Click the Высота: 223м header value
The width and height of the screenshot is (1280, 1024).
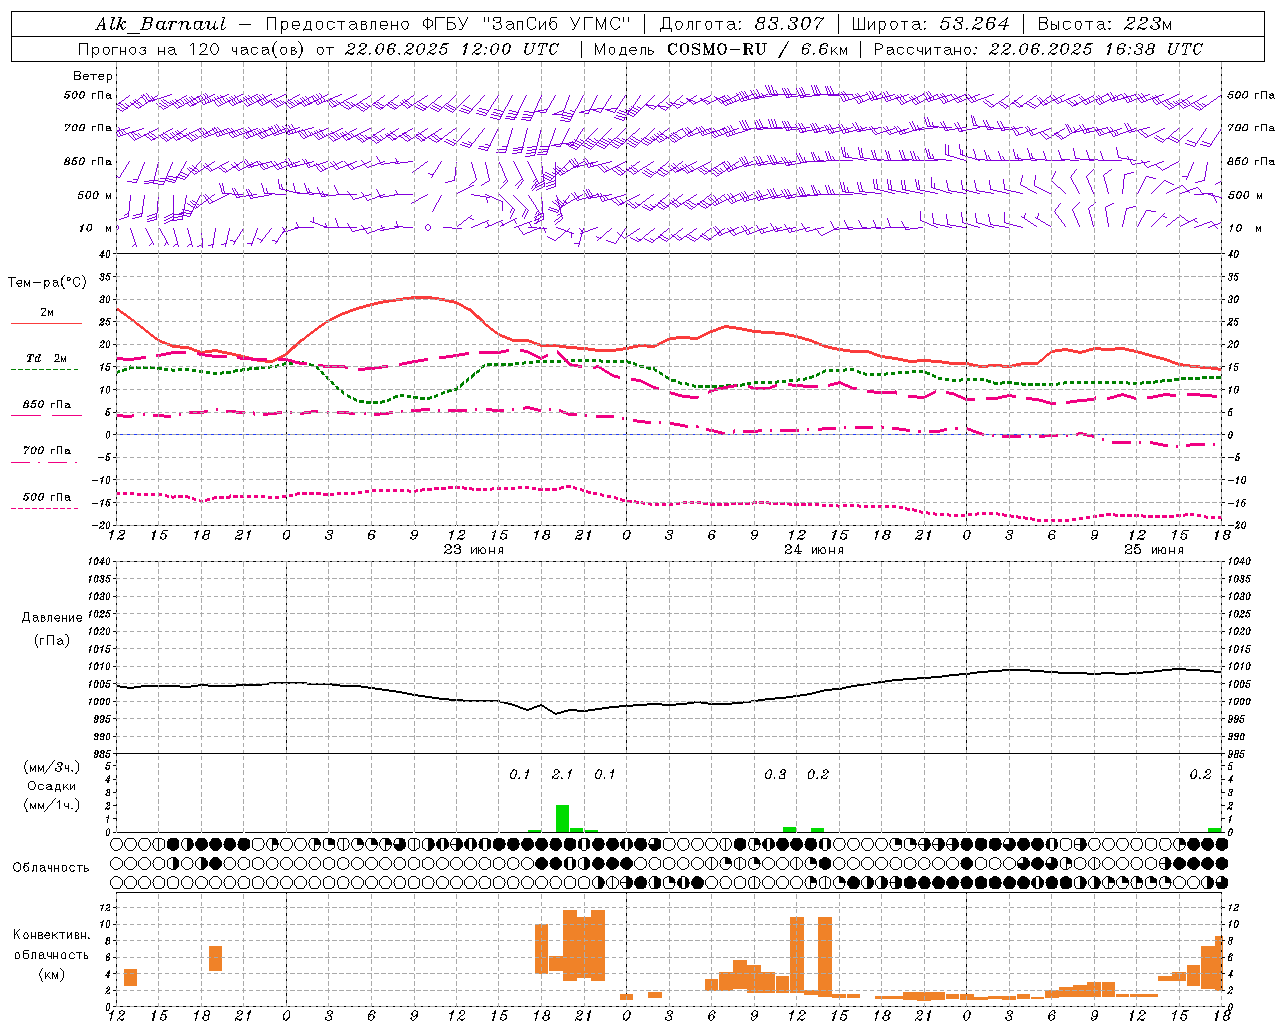click(x=1105, y=24)
